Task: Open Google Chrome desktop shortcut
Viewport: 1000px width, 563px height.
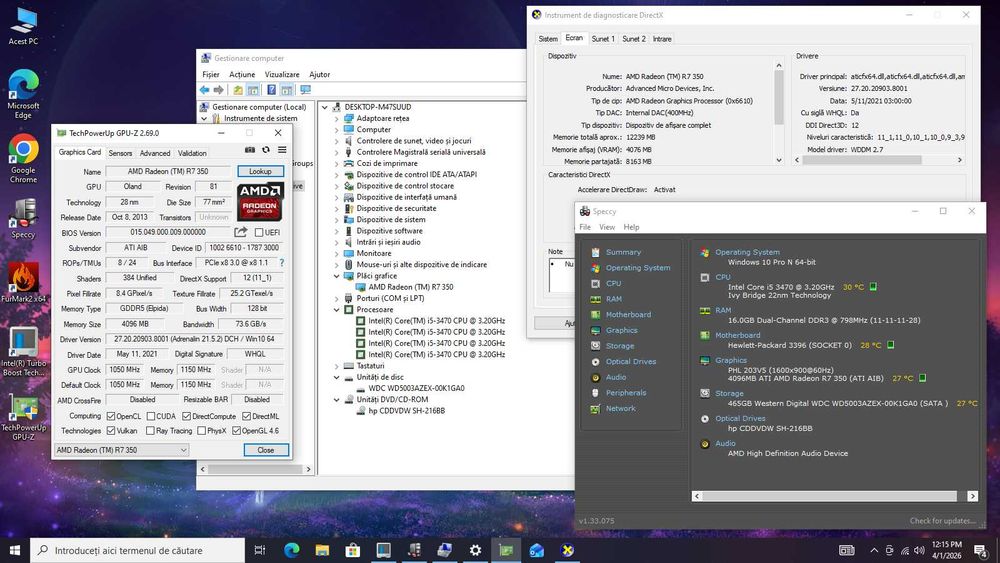Action: [24, 159]
